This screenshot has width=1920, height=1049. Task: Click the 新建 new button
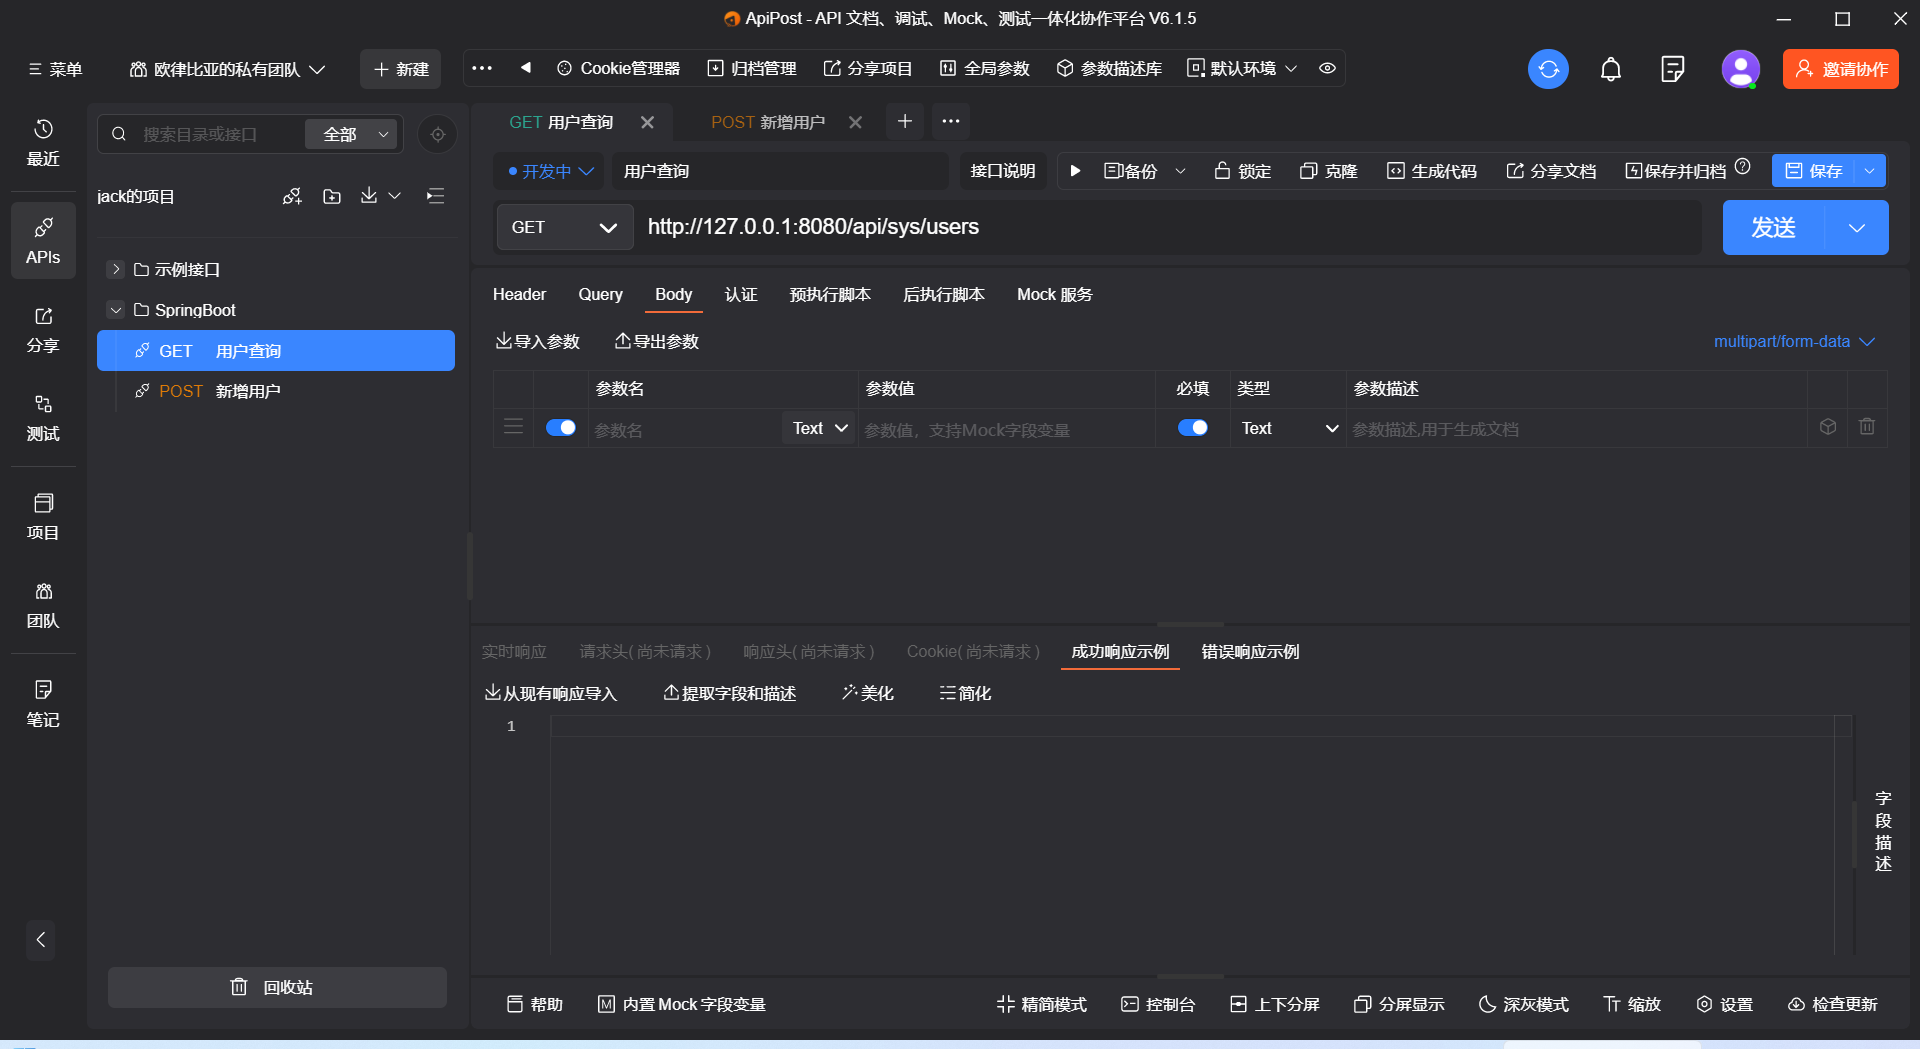[401, 69]
